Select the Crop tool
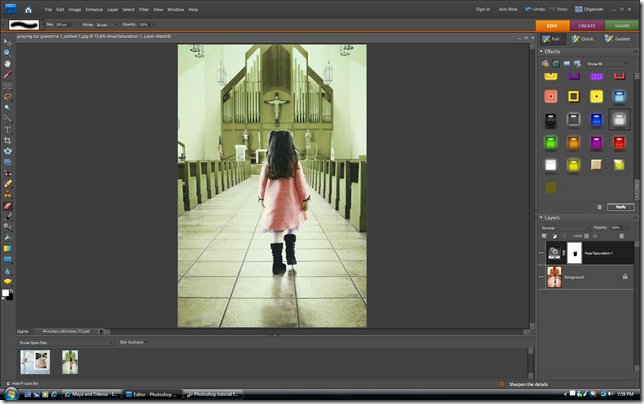 tap(7, 140)
